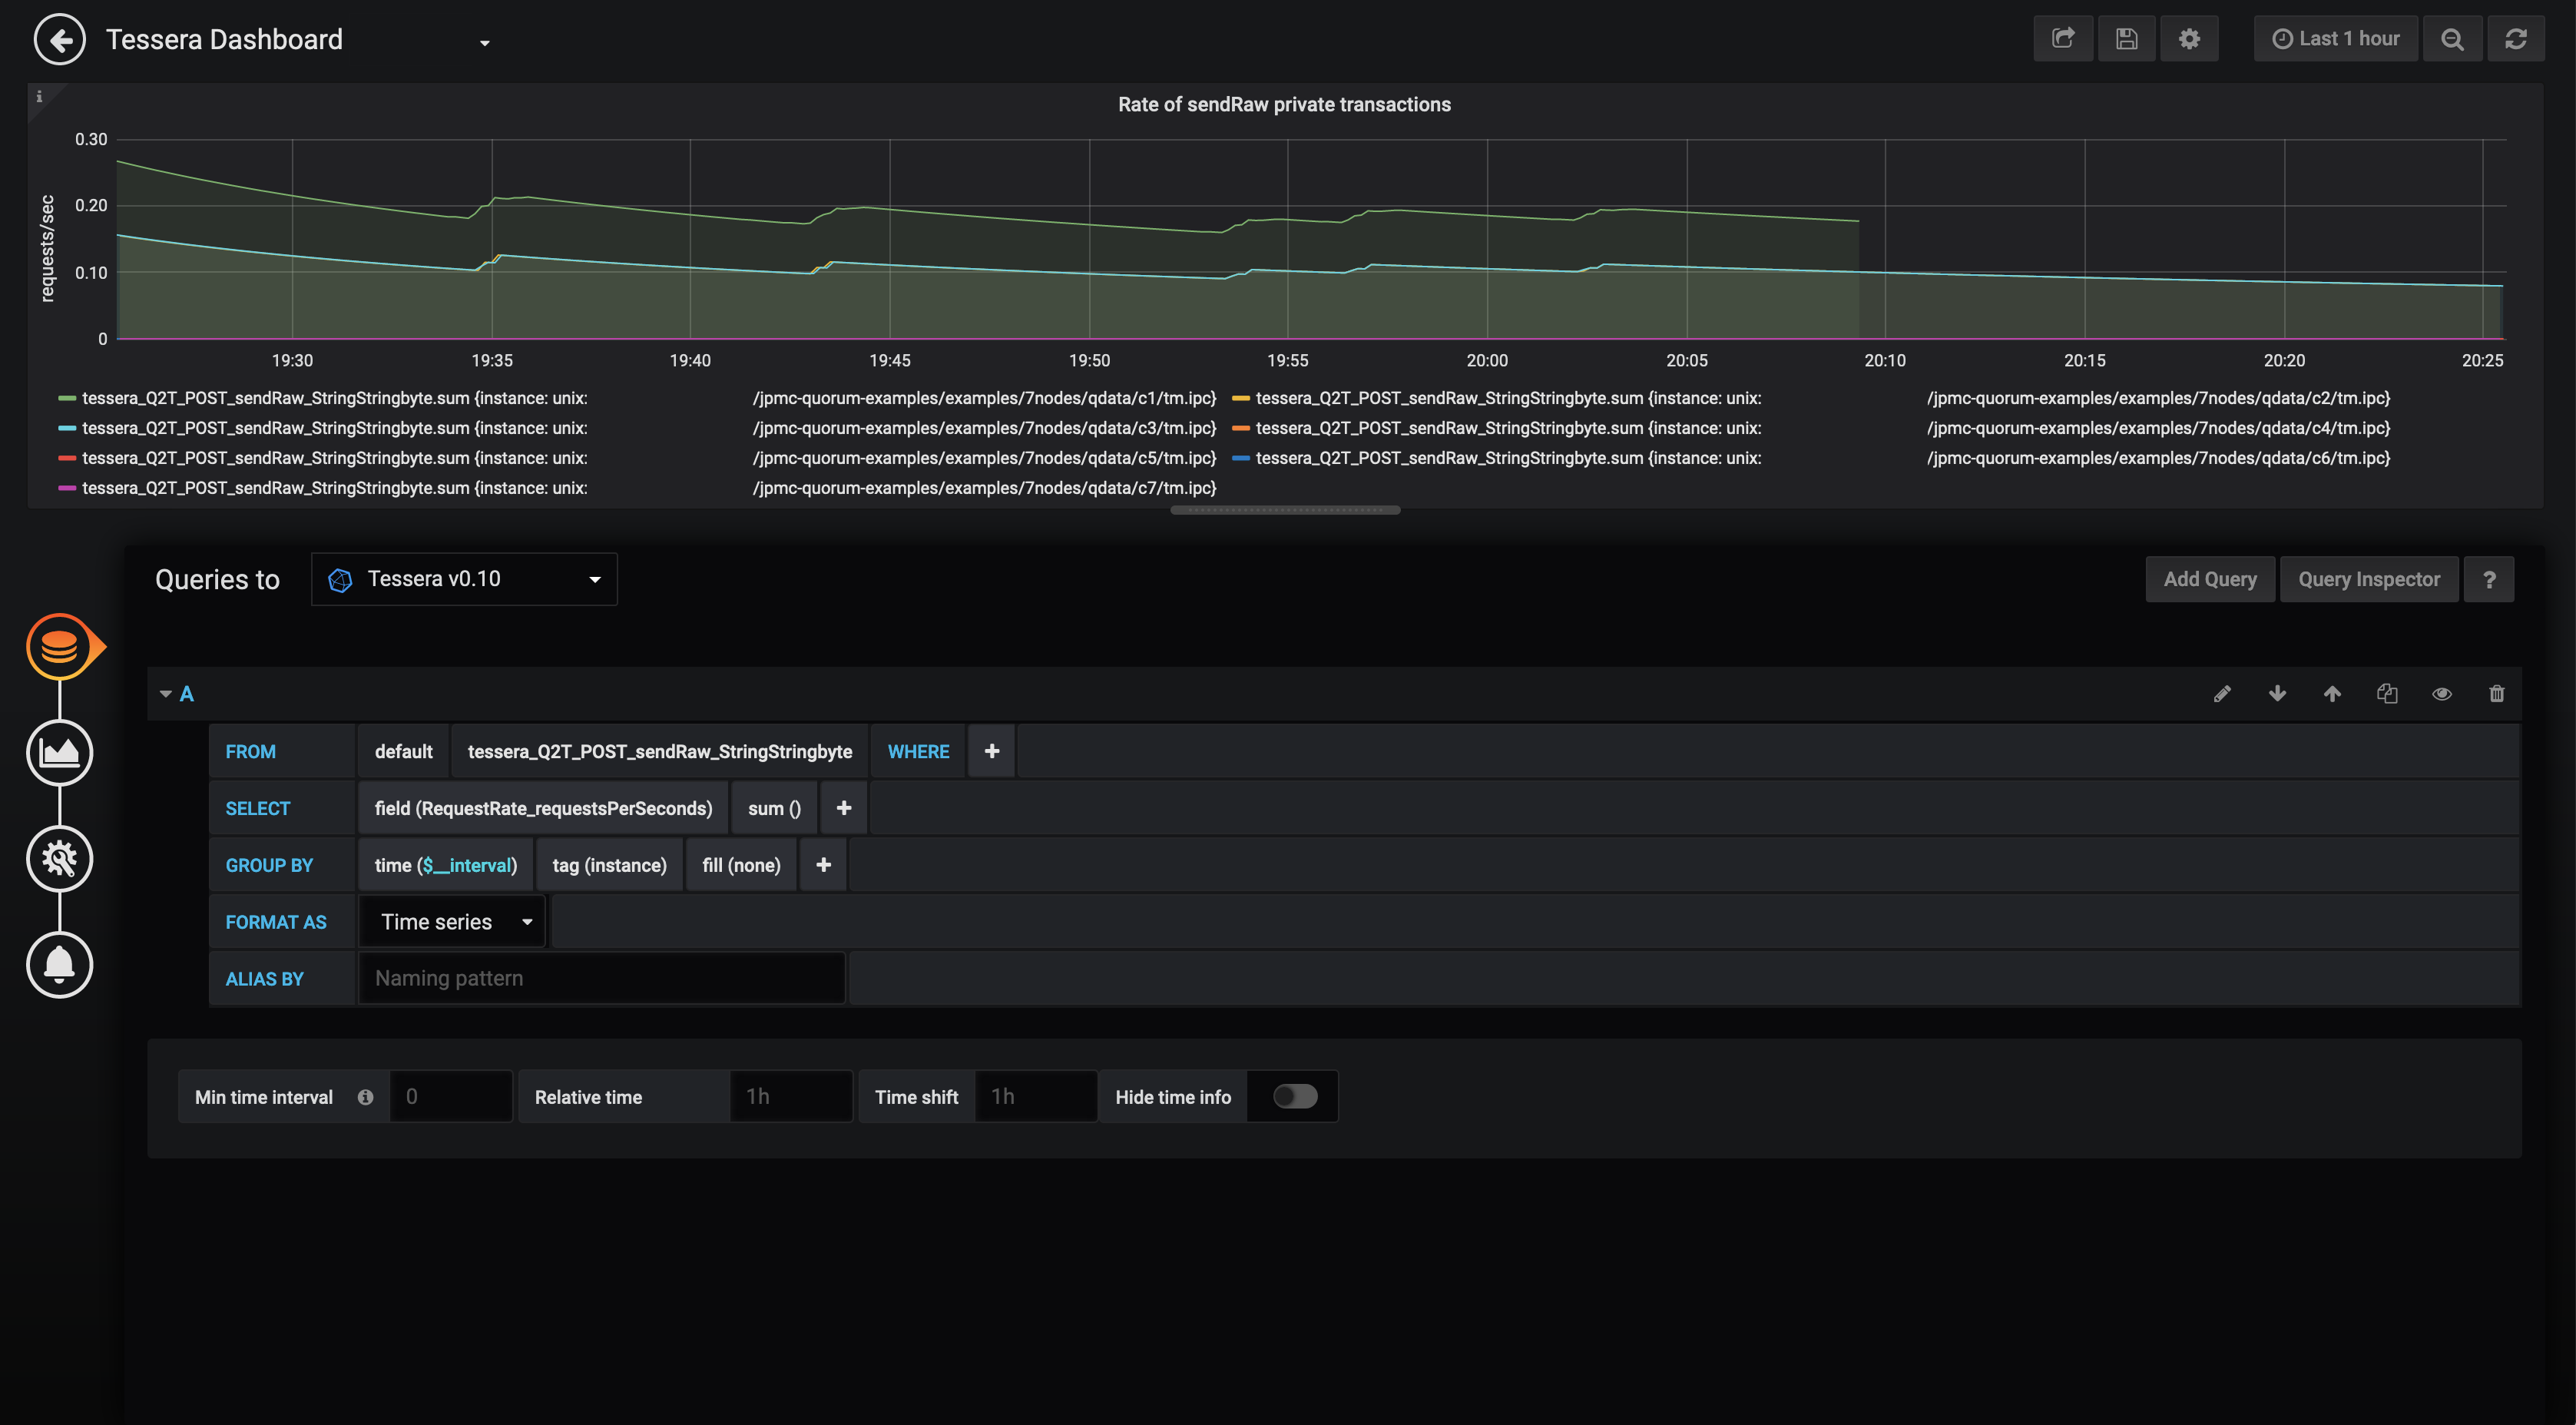Move query A down
Image resolution: width=2576 pixels, height=1425 pixels.
2277,693
